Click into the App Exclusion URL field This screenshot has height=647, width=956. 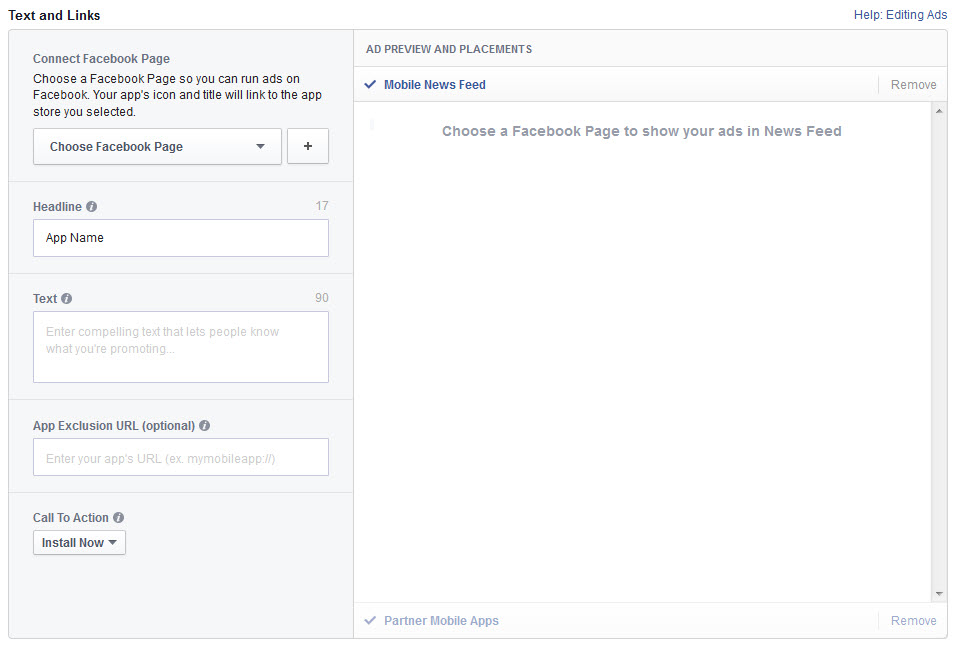click(x=180, y=458)
